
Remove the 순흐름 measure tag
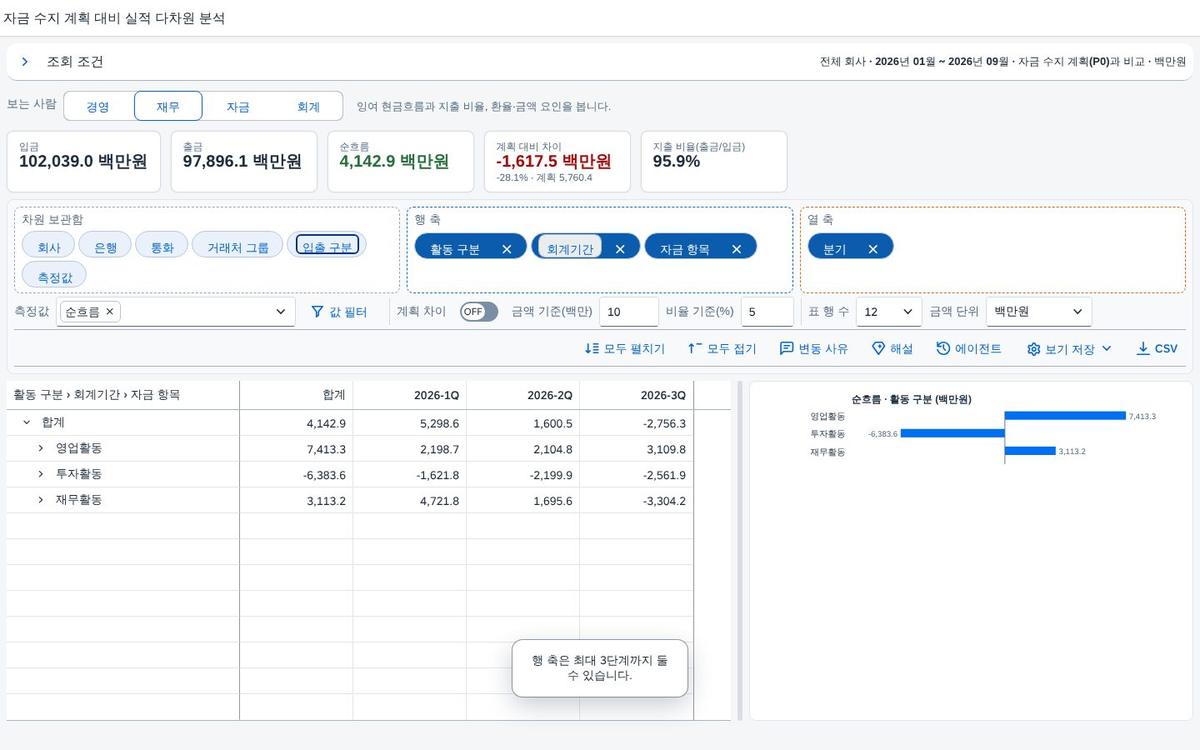tap(110, 311)
